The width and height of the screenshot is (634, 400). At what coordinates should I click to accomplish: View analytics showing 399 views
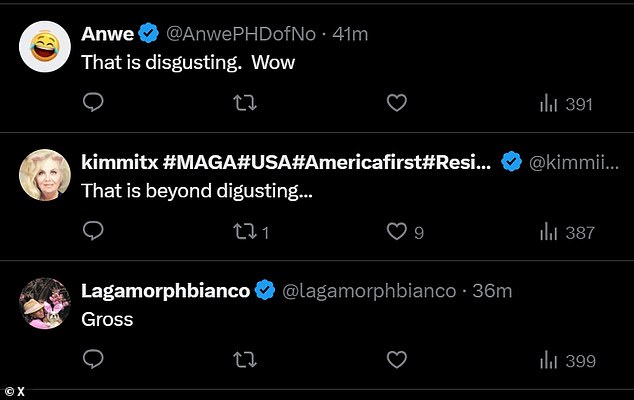click(566, 360)
